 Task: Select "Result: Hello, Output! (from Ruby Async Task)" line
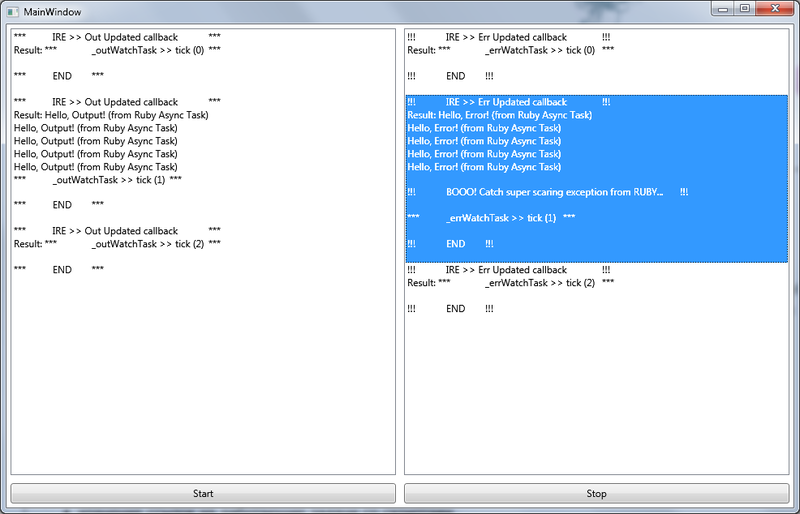pos(111,115)
